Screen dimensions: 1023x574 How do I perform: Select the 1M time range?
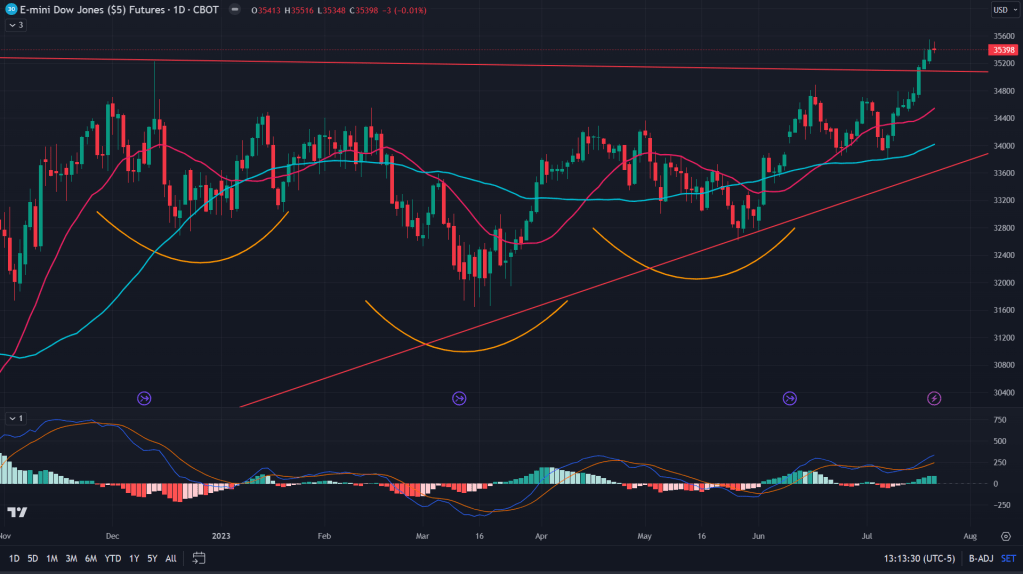tap(52, 558)
